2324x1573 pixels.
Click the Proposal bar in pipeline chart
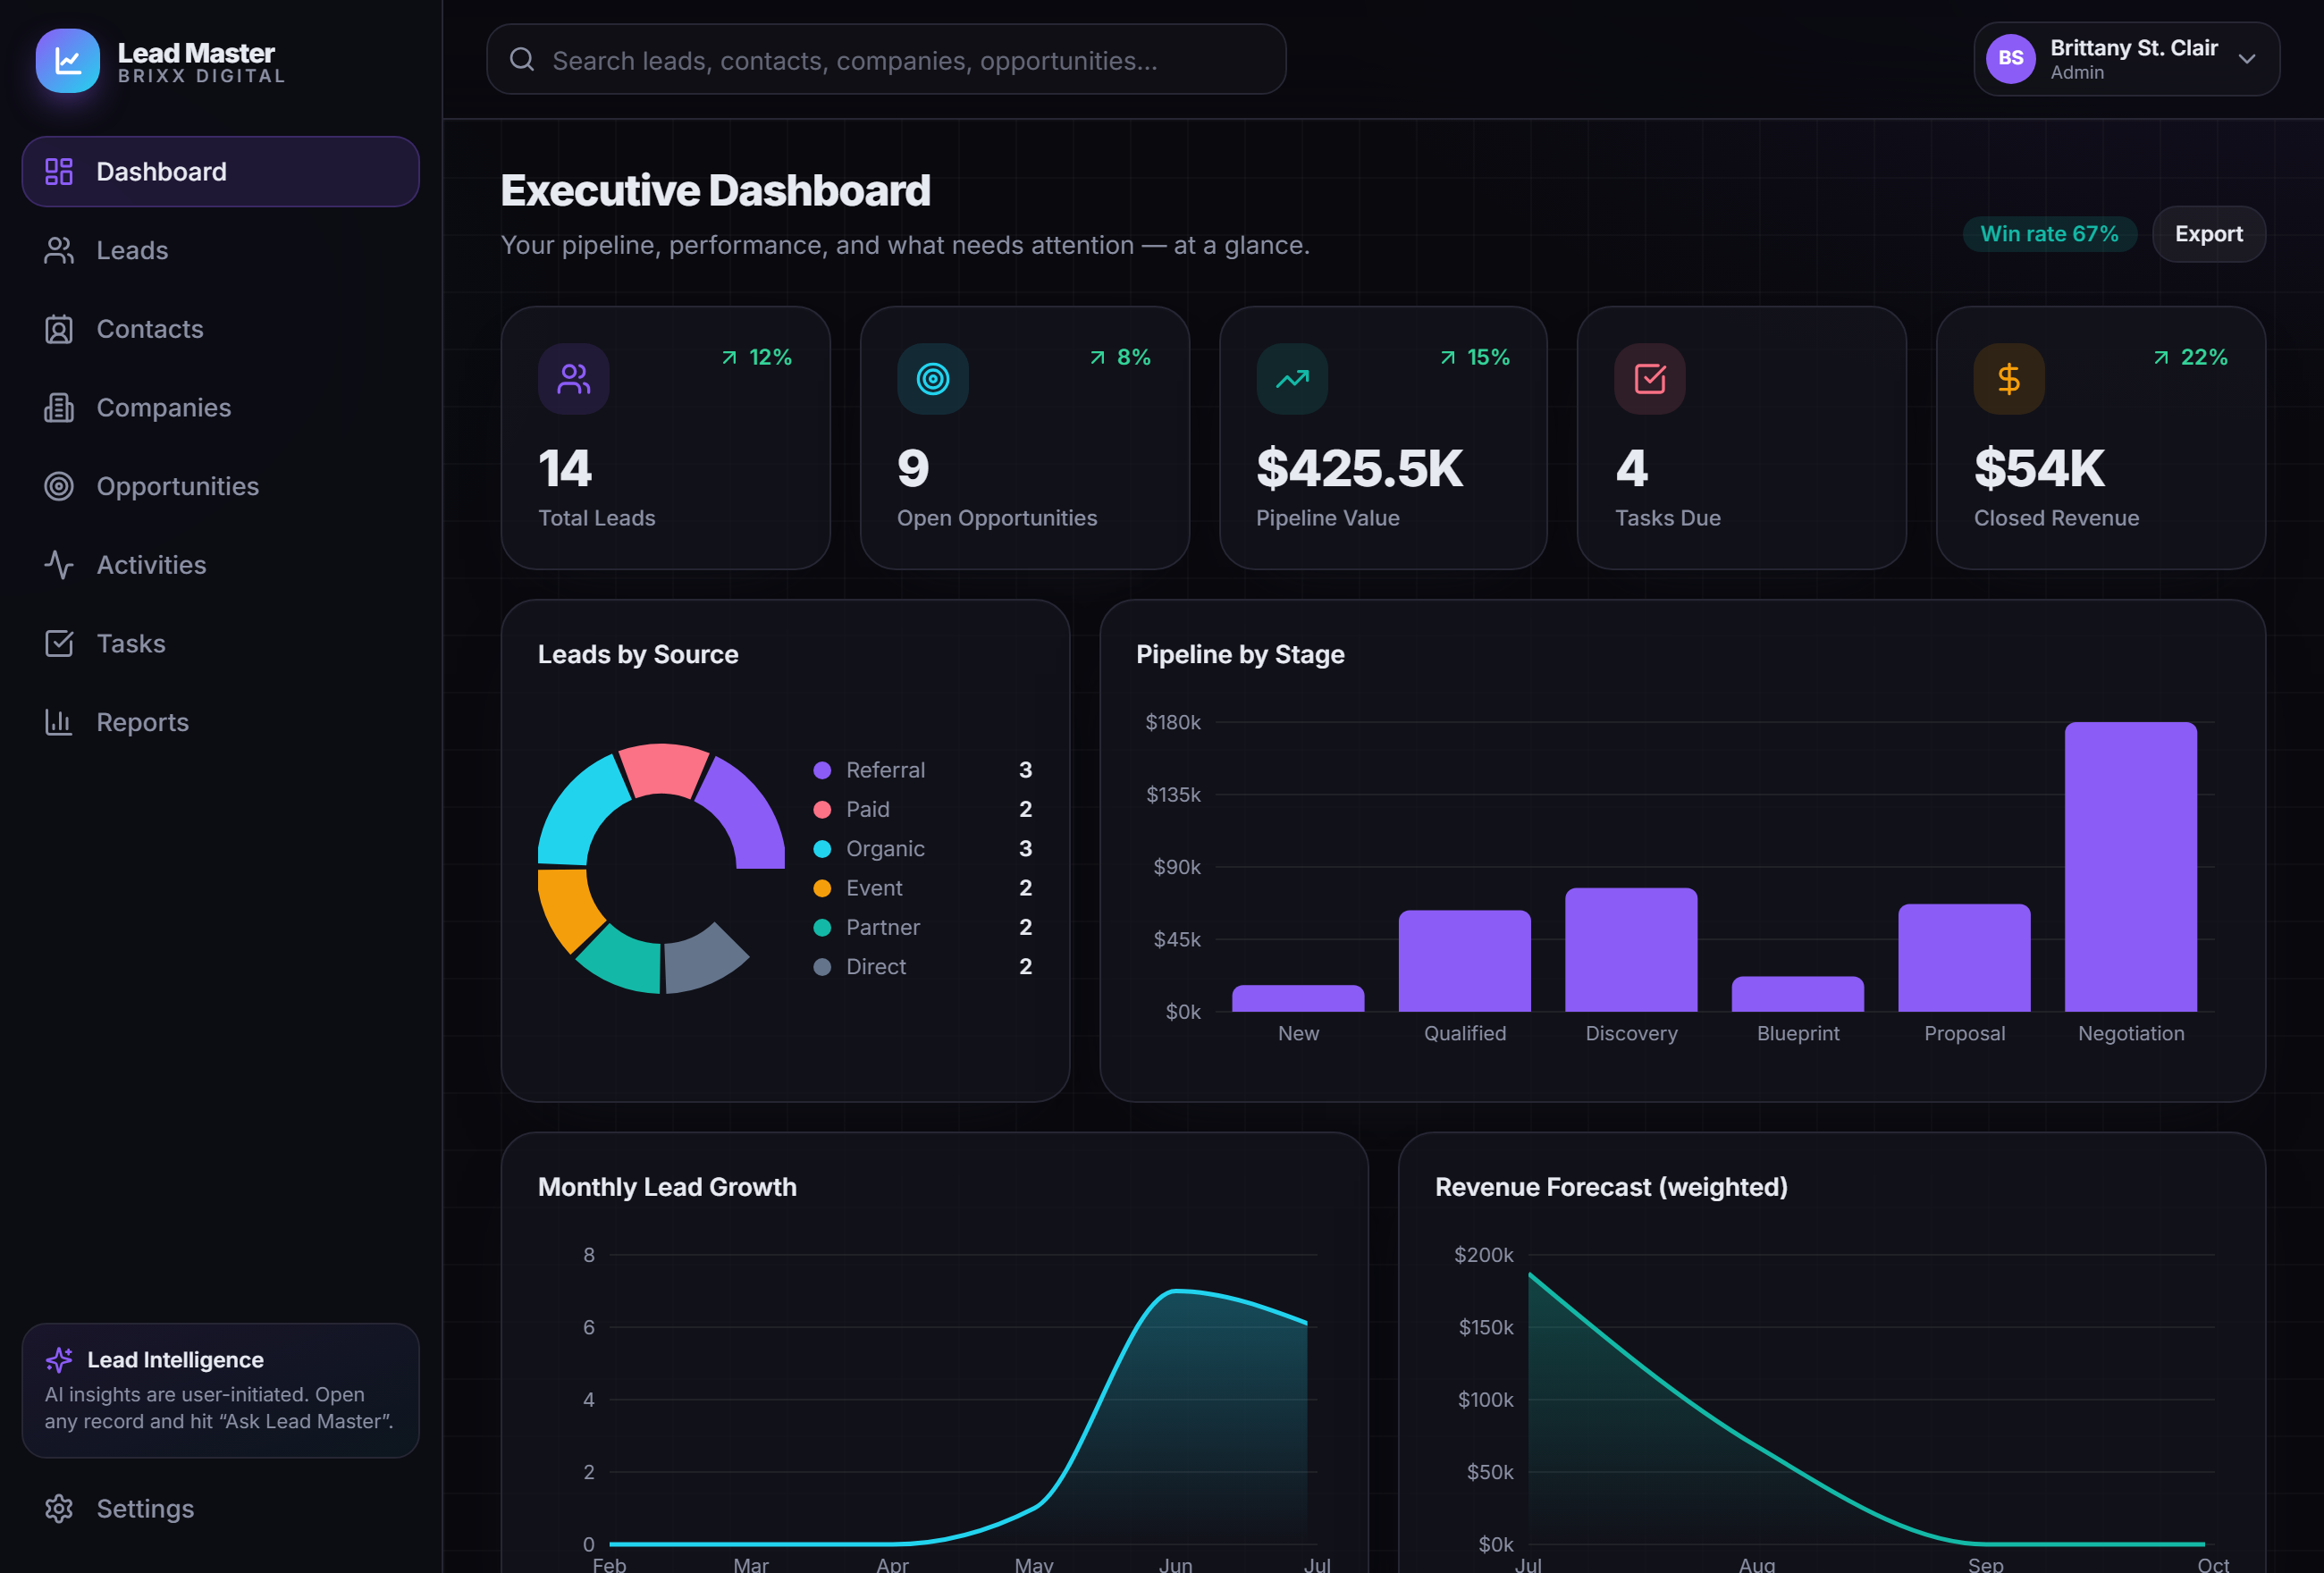coord(1964,958)
